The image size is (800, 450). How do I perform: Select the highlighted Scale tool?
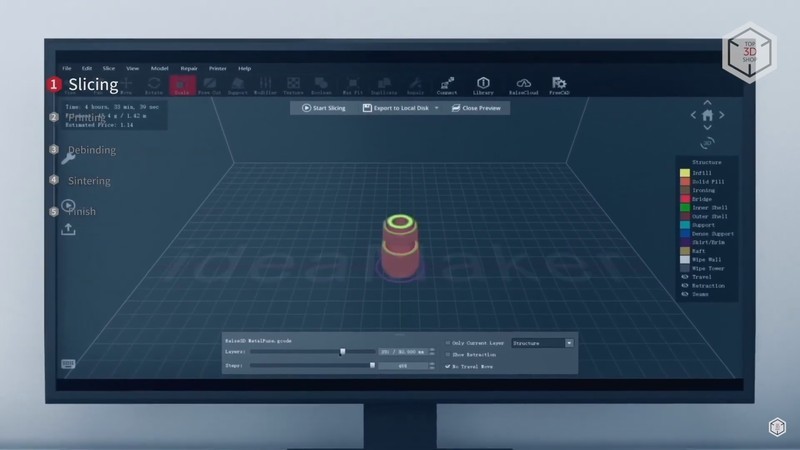point(182,86)
